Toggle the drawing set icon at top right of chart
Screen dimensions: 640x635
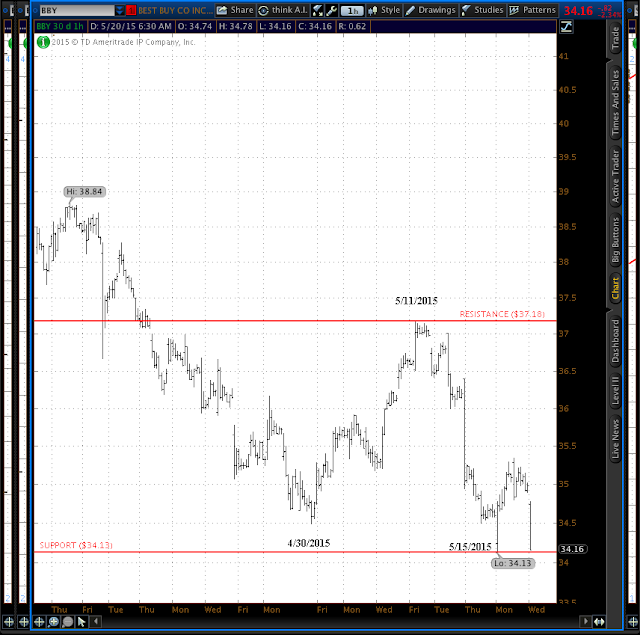point(566,27)
